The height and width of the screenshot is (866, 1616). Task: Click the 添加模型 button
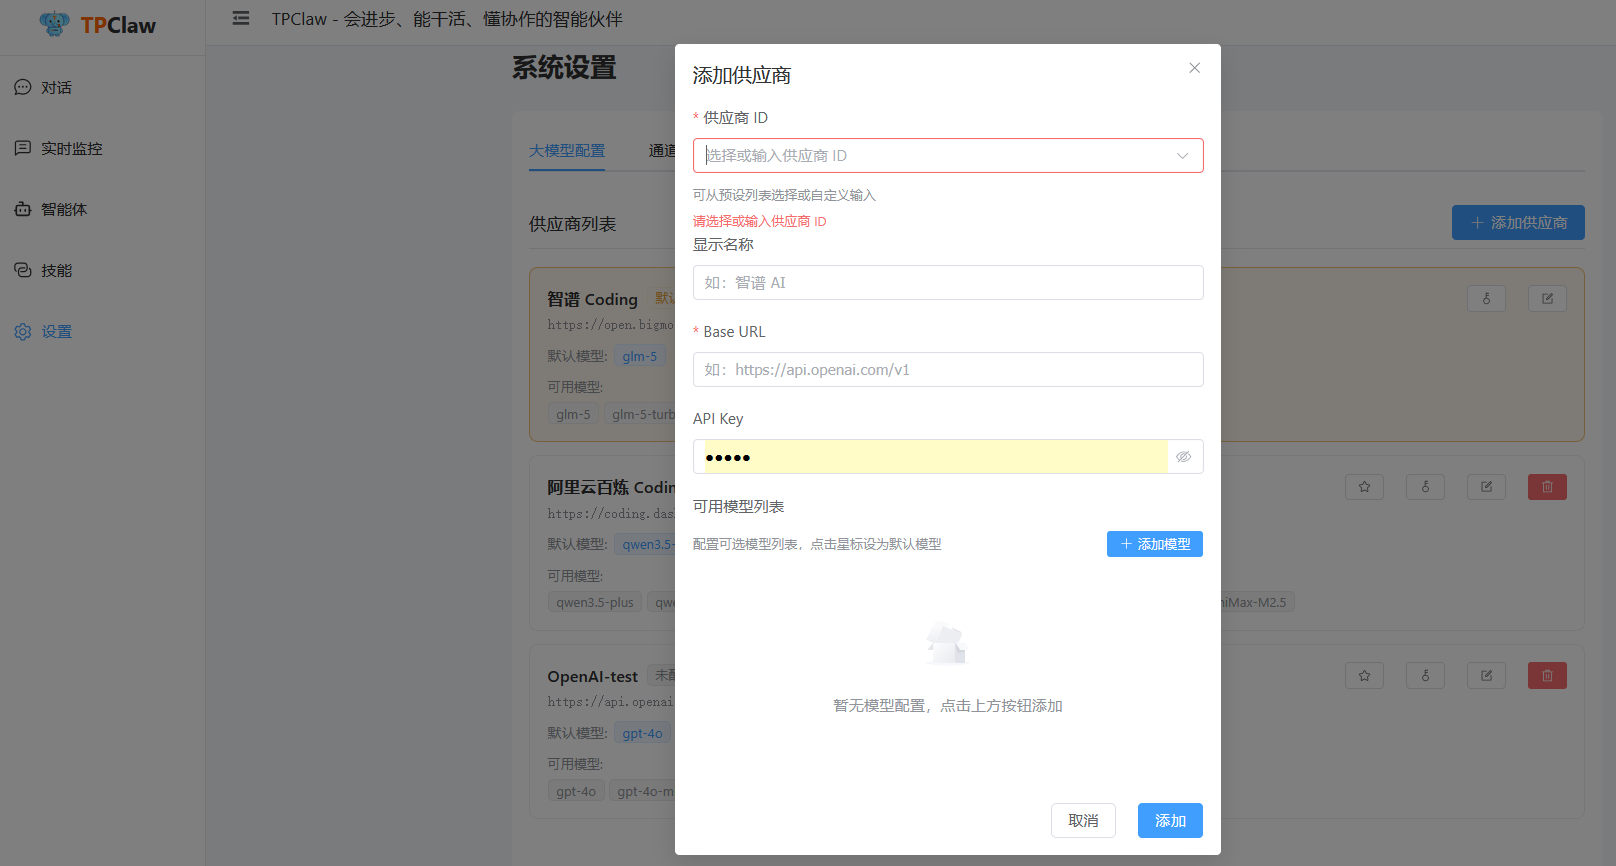pyautogui.click(x=1155, y=544)
